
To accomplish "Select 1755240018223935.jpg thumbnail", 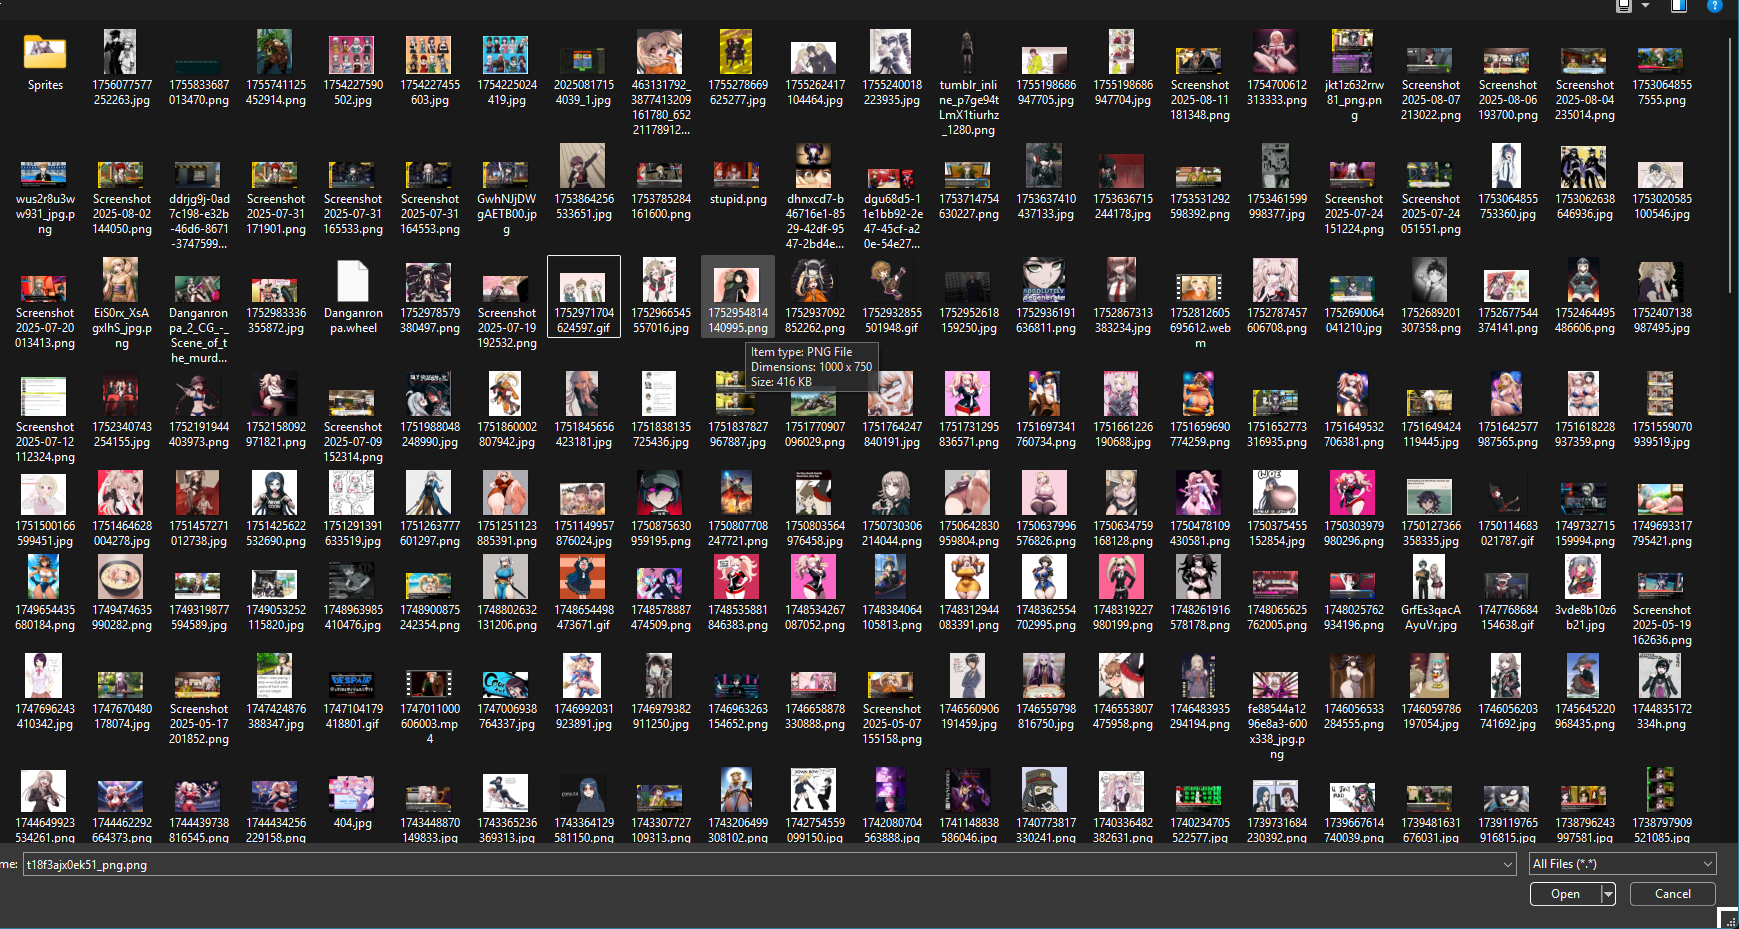I will click(892, 52).
